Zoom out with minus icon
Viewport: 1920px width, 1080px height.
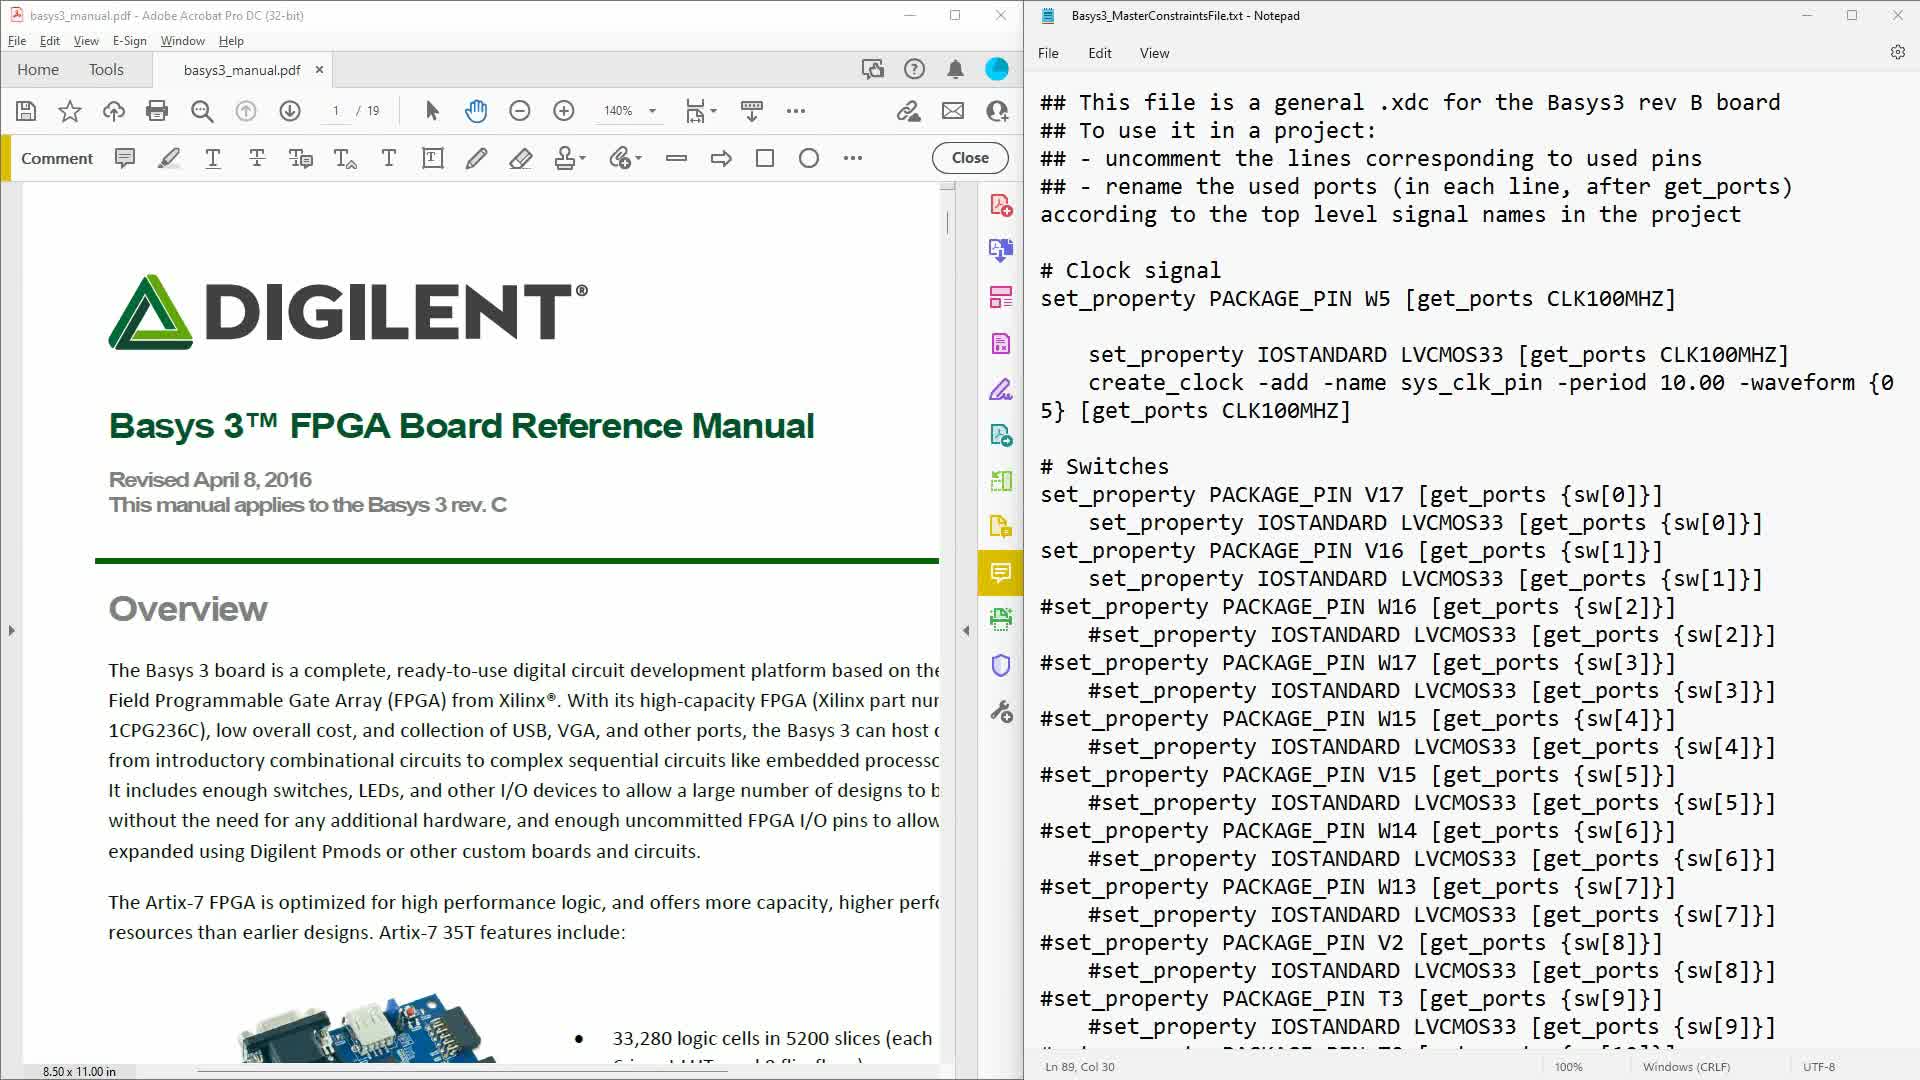click(x=520, y=111)
